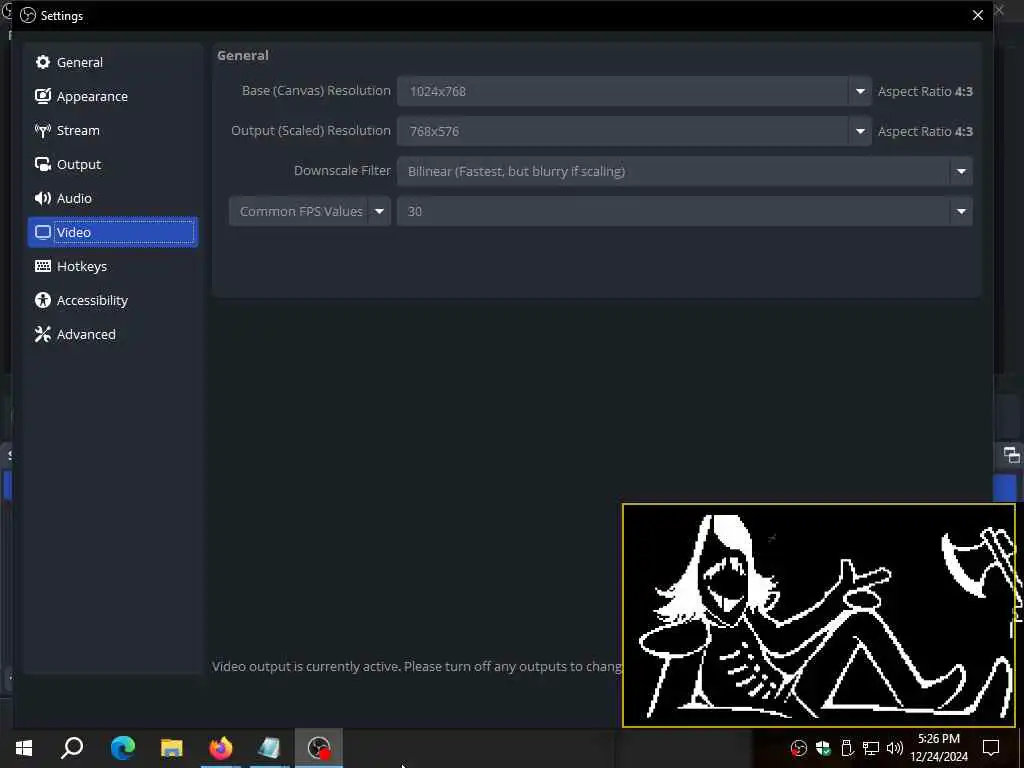Click the Stream antenna icon
The image size is (1024, 768).
pyautogui.click(x=42, y=130)
